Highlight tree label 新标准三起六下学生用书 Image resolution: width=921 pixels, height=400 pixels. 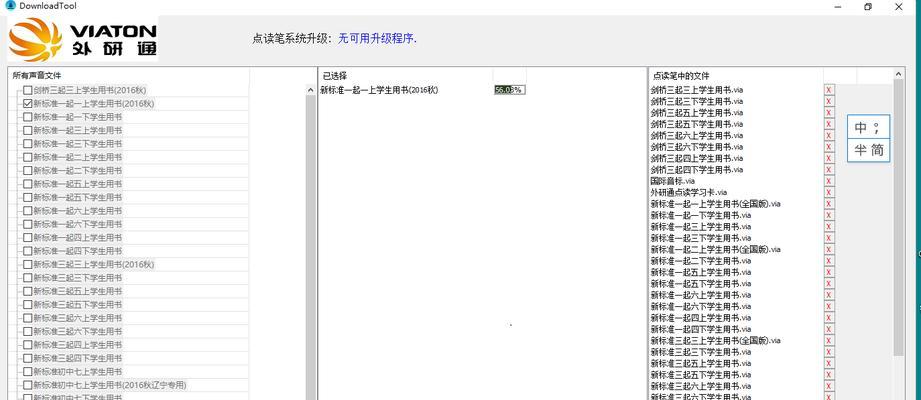pos(78,332)
